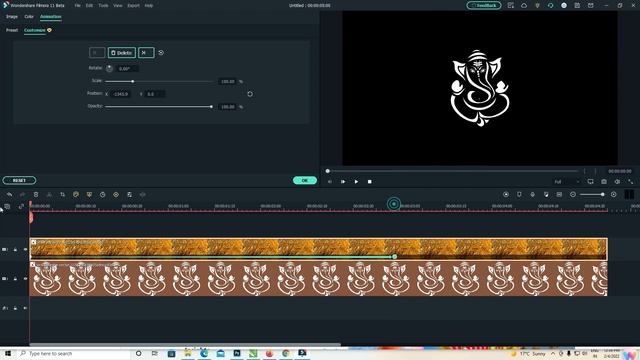640x360 pixels.
Task: Reset position with the circular arrow icon
Action: (x=250, y=94)
